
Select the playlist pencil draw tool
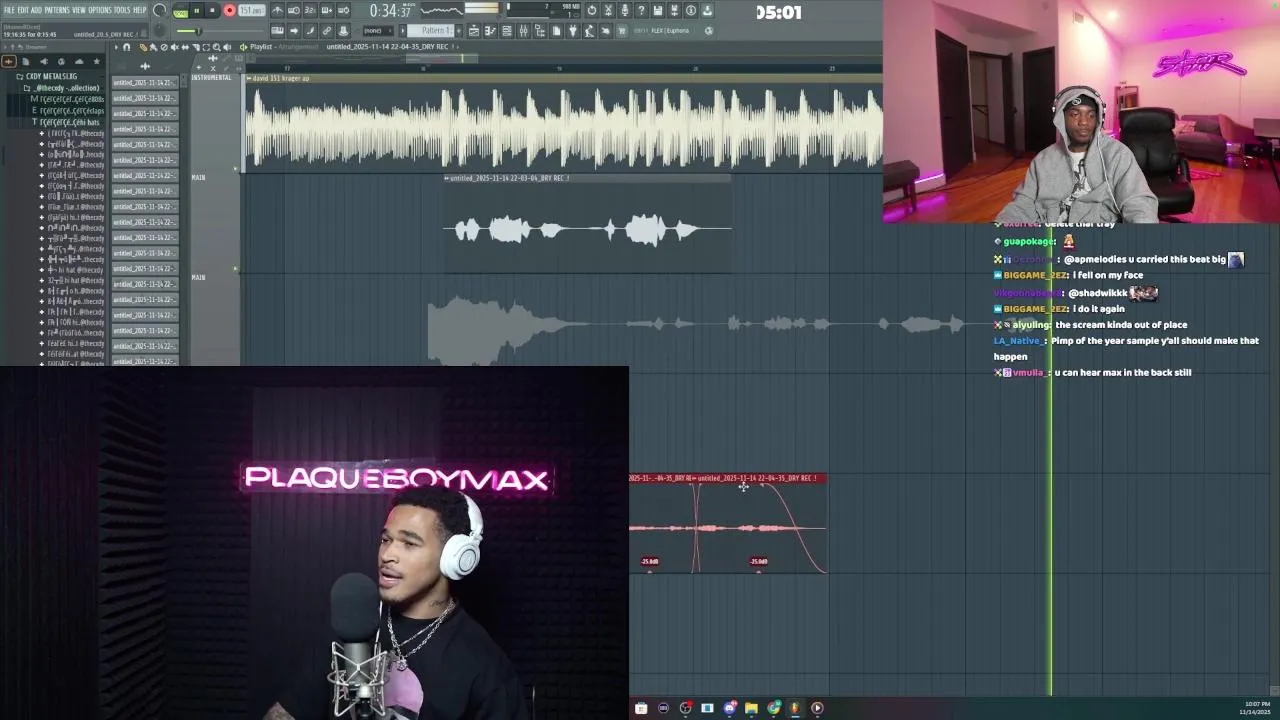(143, 47)
